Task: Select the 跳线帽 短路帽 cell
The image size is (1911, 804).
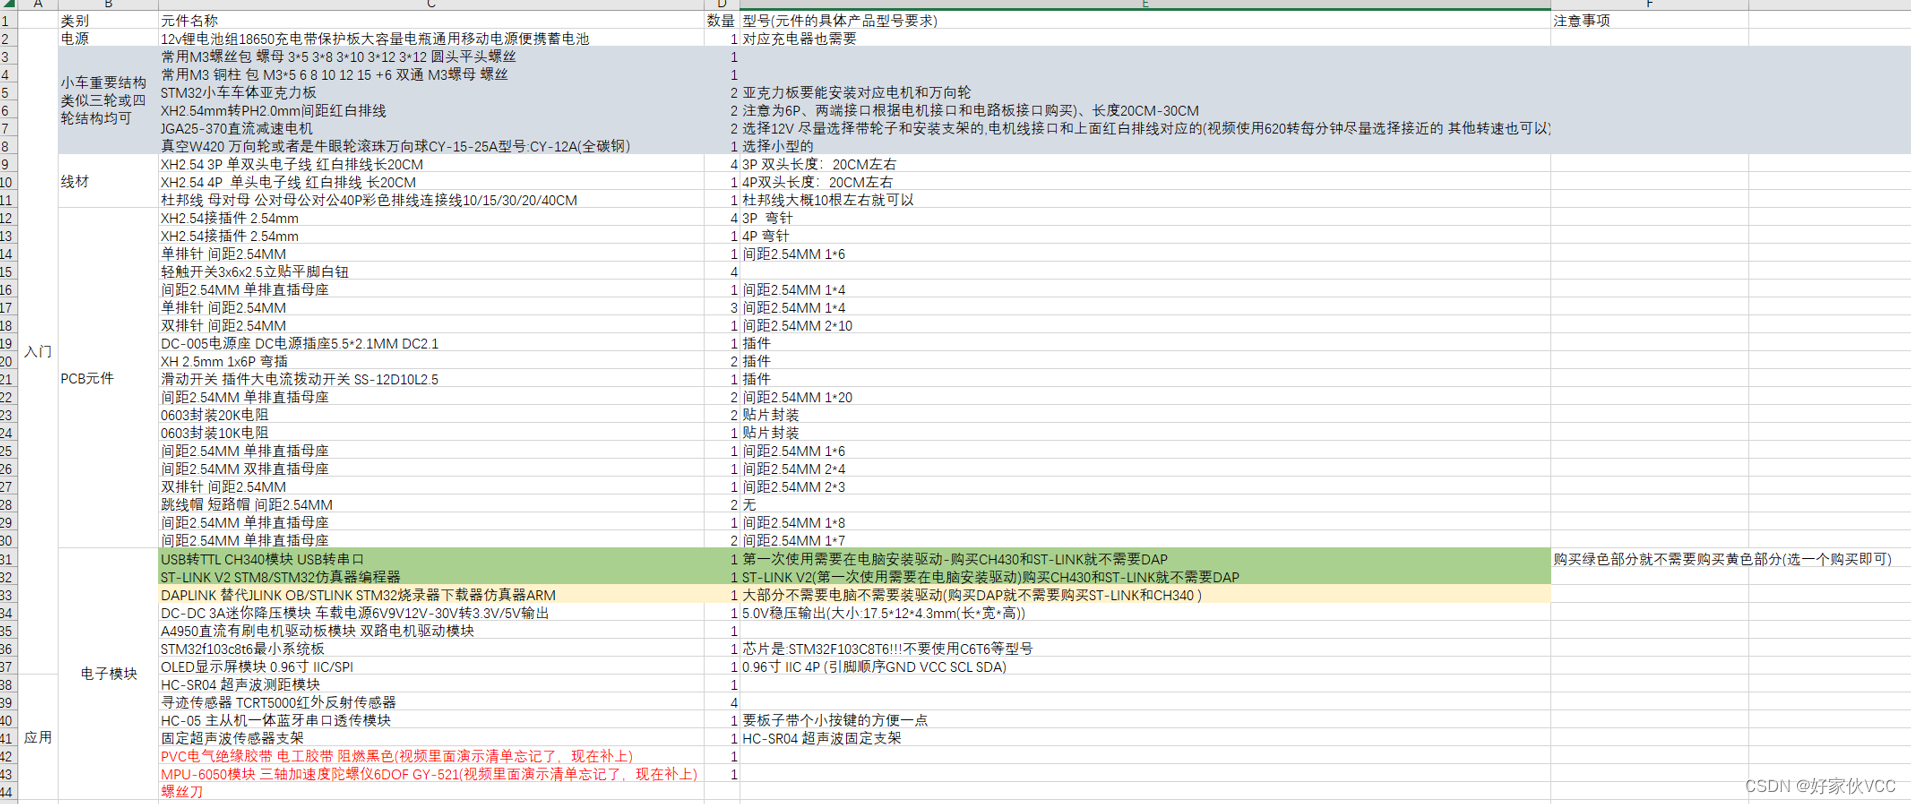Action: [x=431, y=505]
